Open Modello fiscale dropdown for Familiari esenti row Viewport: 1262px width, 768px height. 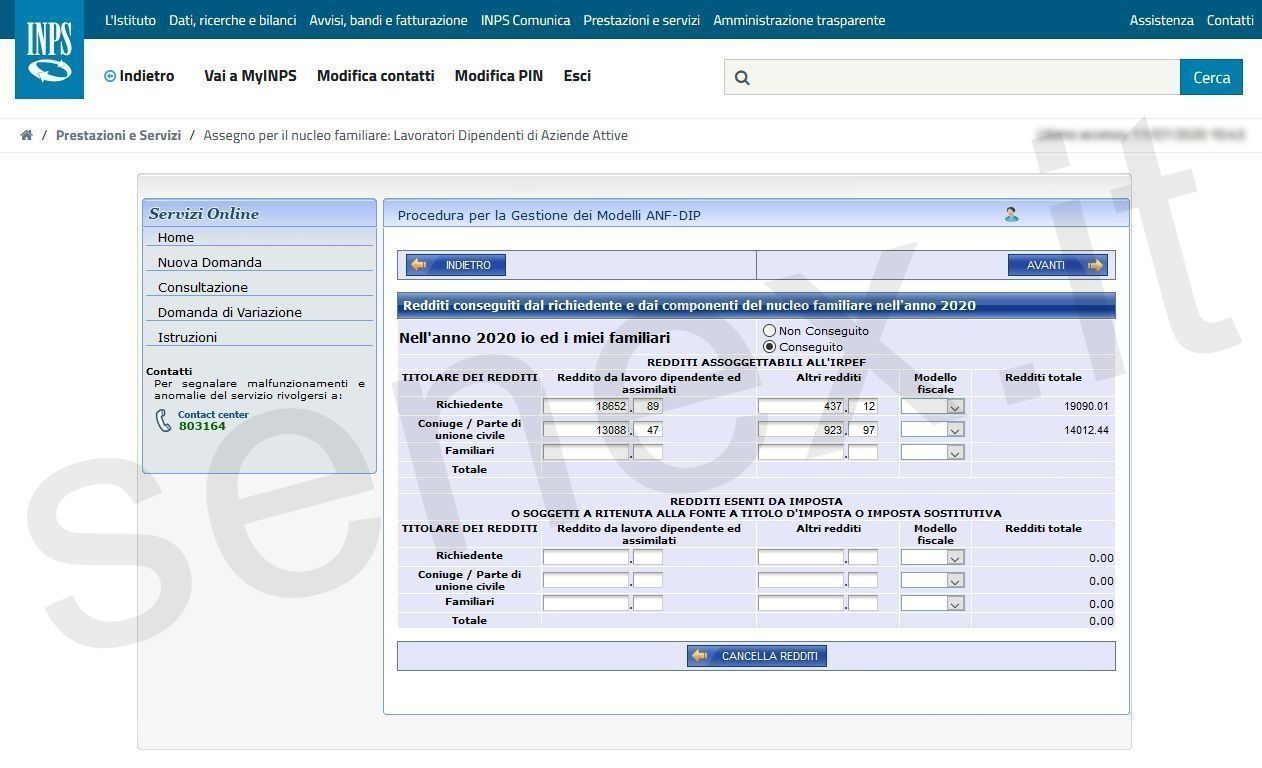932,603
